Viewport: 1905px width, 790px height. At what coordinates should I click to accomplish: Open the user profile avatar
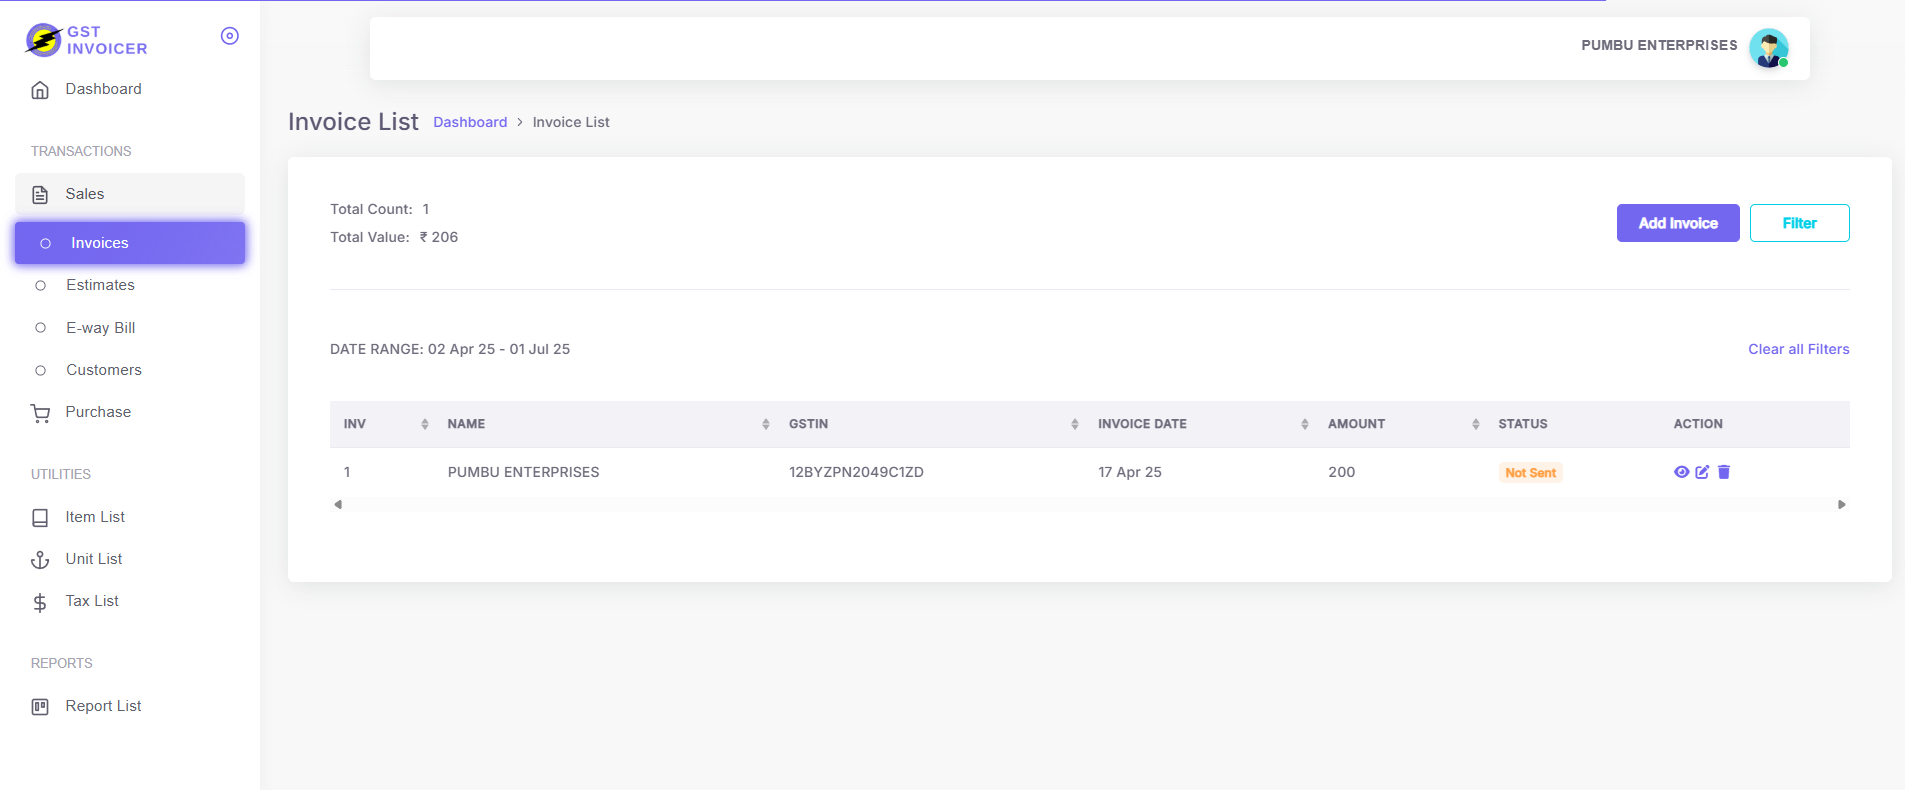[1768, 48]
